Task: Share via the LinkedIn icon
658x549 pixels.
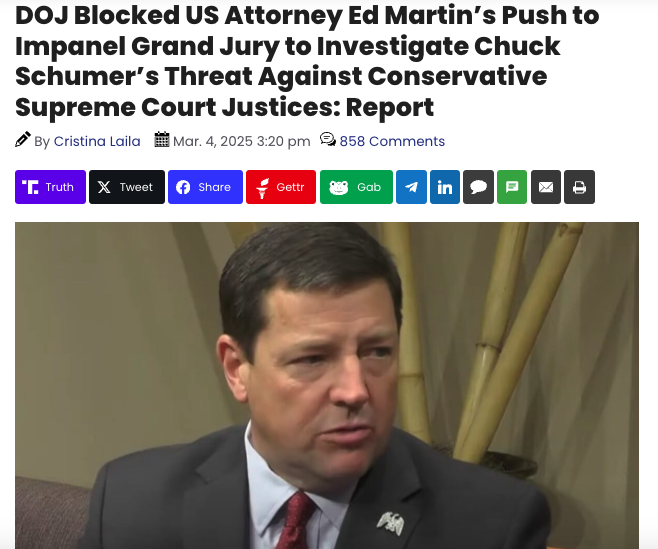Action: (445, 187)
